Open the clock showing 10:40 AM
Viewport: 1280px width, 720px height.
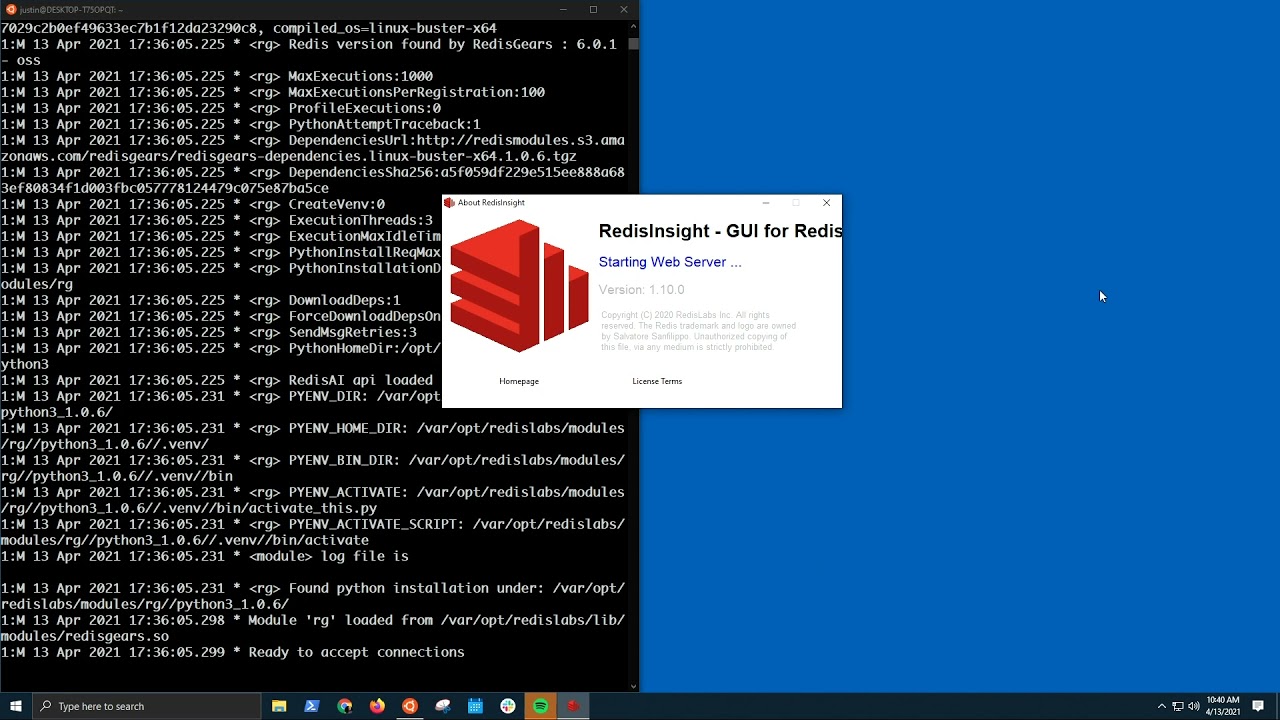tap(1223, 700)
